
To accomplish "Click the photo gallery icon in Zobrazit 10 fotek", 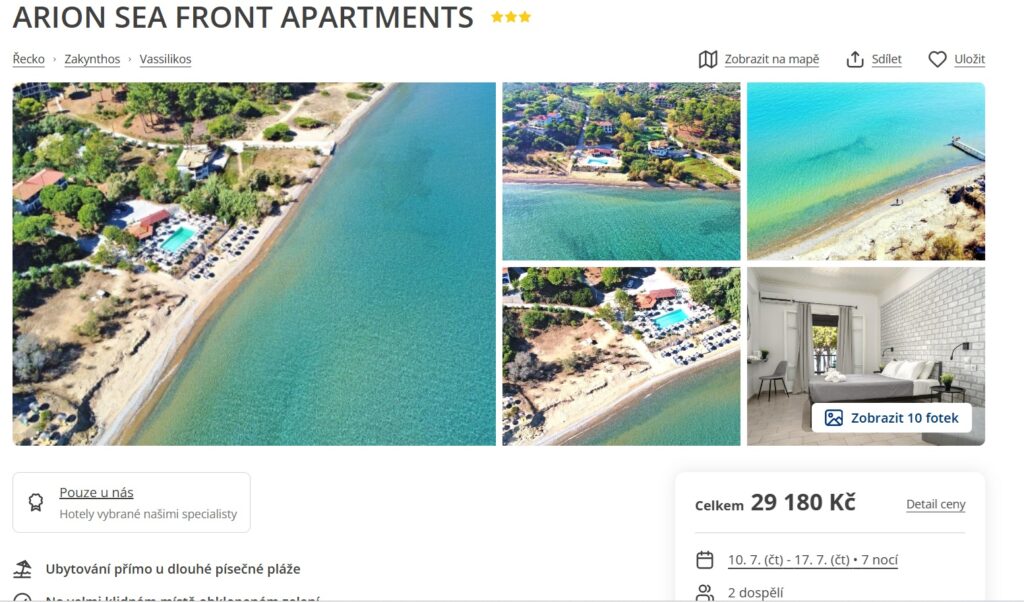I will [833, 418].
